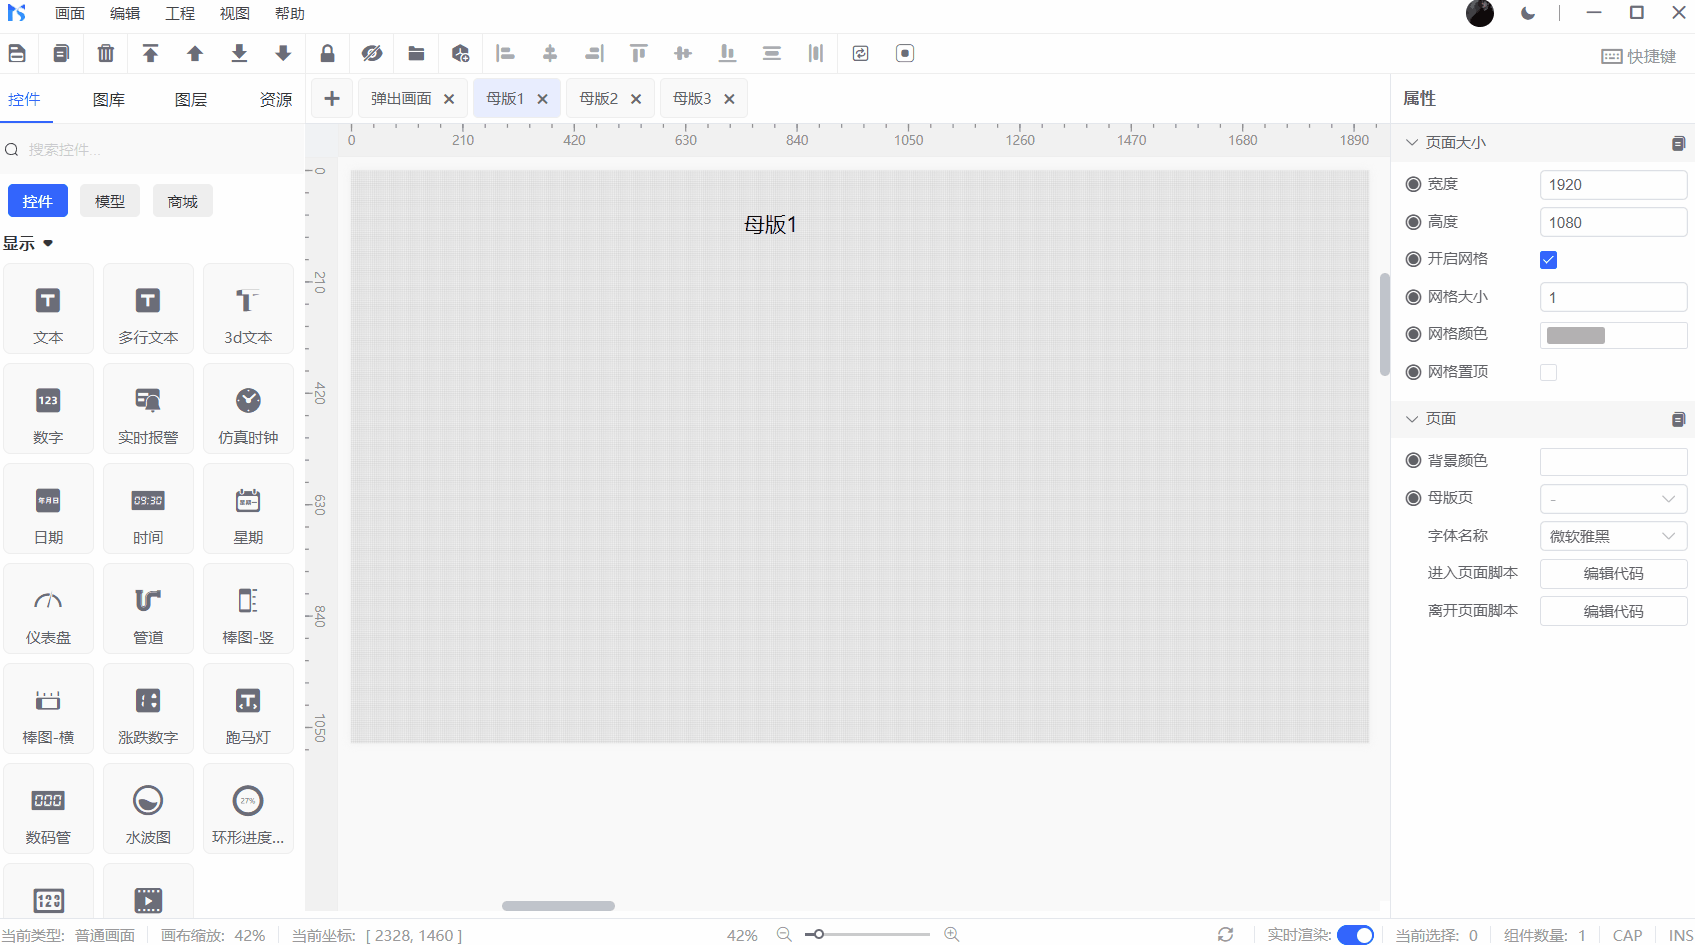
Task: Click the 商城 button
Action: (182, 202)
